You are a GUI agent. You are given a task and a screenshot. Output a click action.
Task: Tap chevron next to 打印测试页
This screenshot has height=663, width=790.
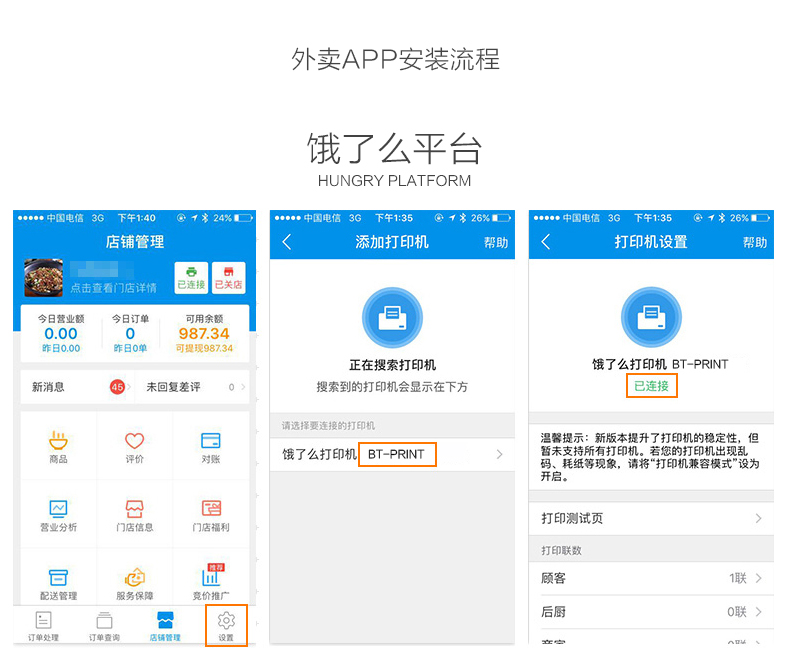(758, 518)
